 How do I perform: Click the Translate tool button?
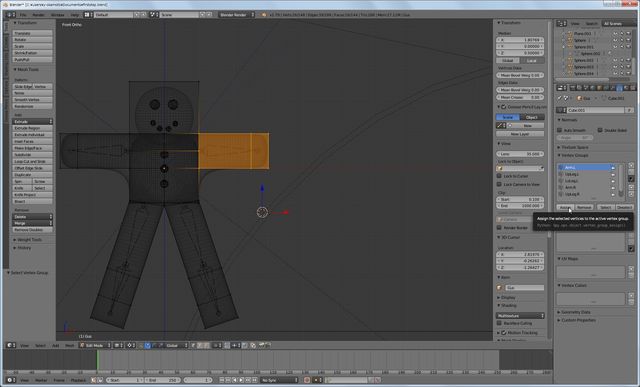[x=33, y=33]
